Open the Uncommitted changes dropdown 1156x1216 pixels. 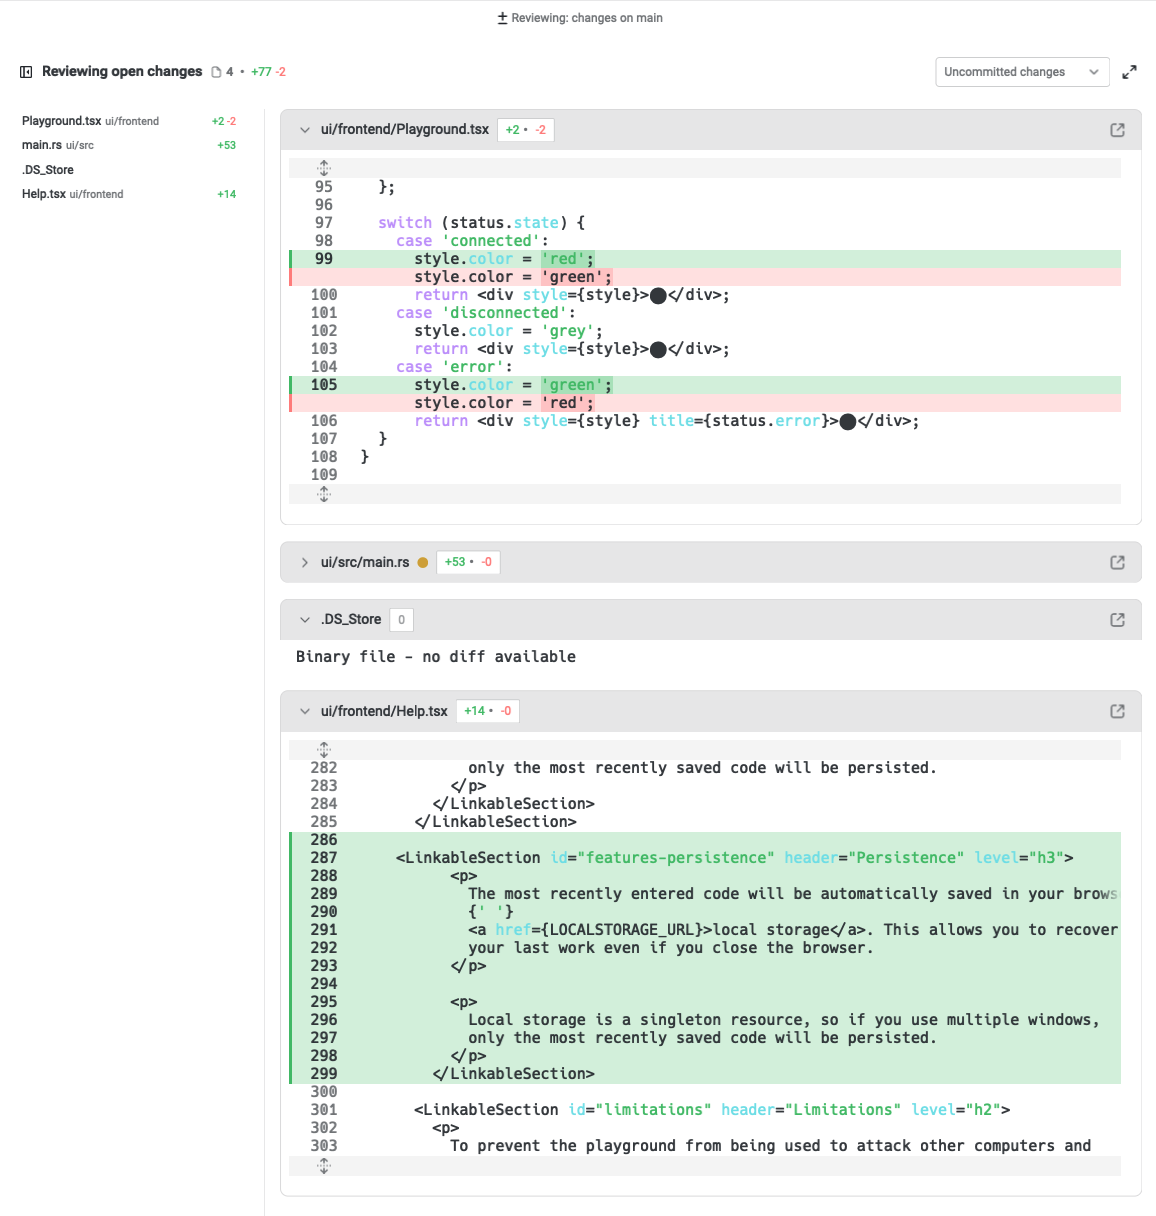1021,72
